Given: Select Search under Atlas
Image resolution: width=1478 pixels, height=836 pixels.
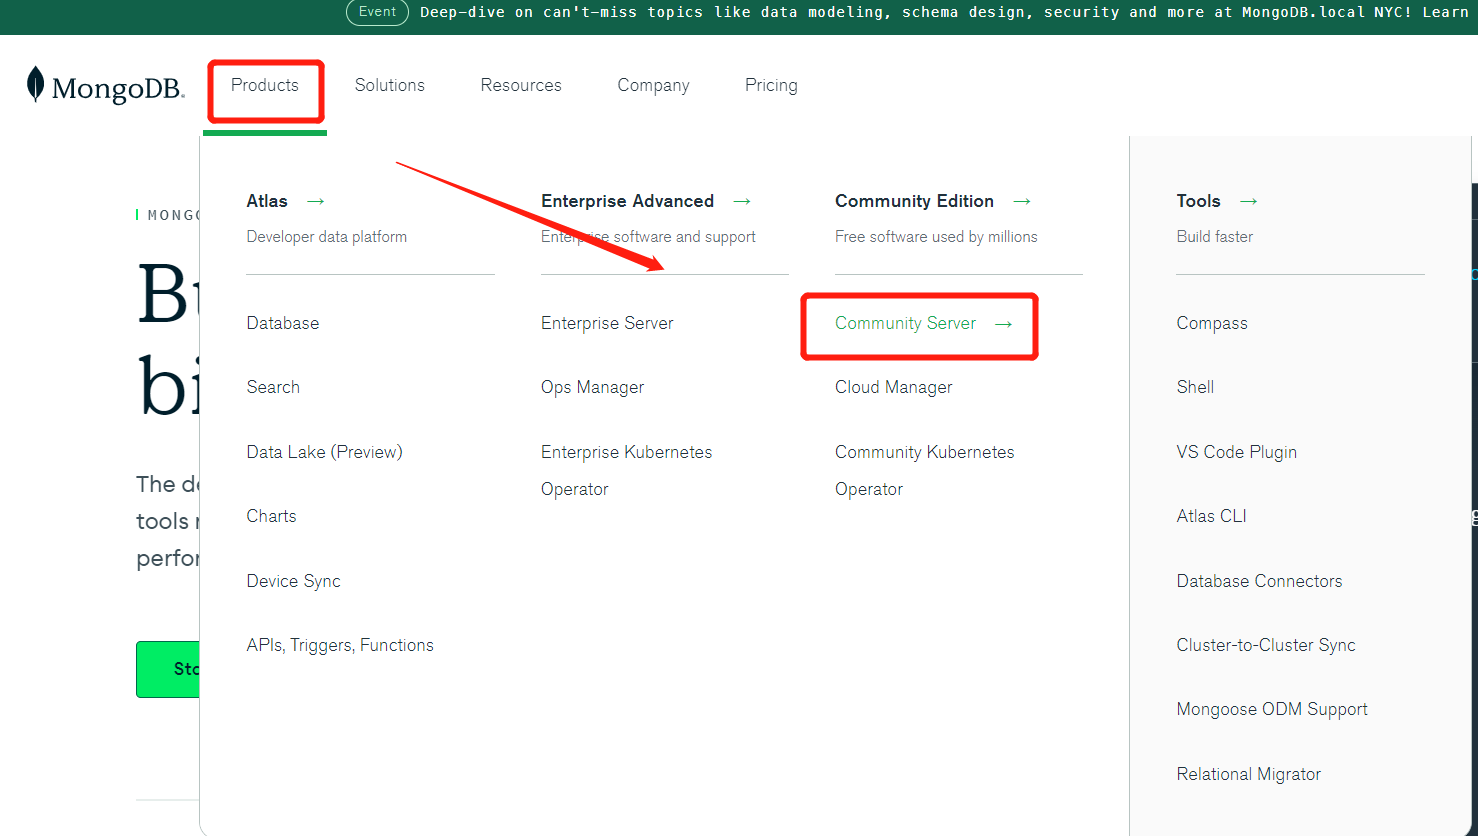Looking at the screenshot, I should point(273,387).
